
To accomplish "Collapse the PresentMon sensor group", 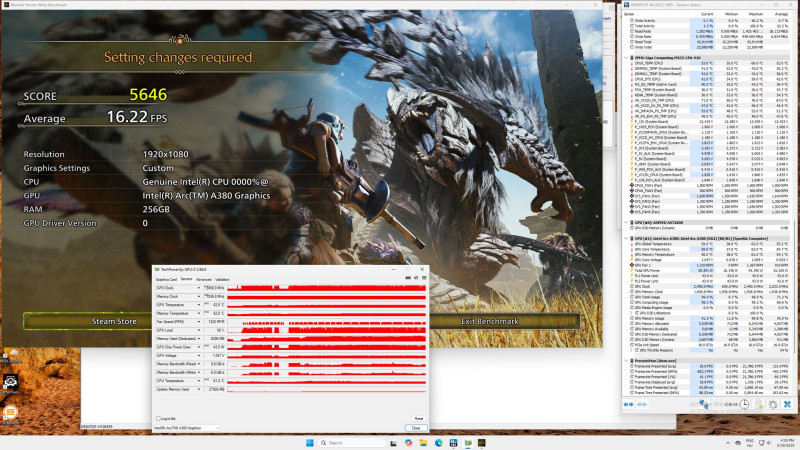I will (627, 361).
